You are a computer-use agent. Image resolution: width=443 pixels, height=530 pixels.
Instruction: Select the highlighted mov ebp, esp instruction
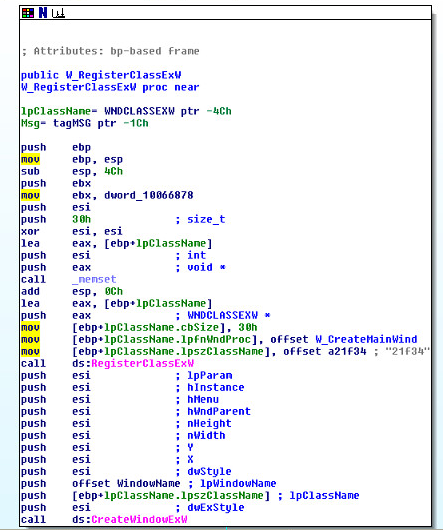(72, 159)
